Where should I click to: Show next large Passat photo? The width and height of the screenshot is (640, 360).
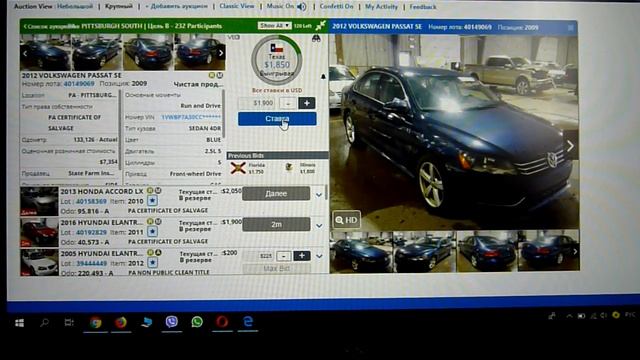[570, 146]
